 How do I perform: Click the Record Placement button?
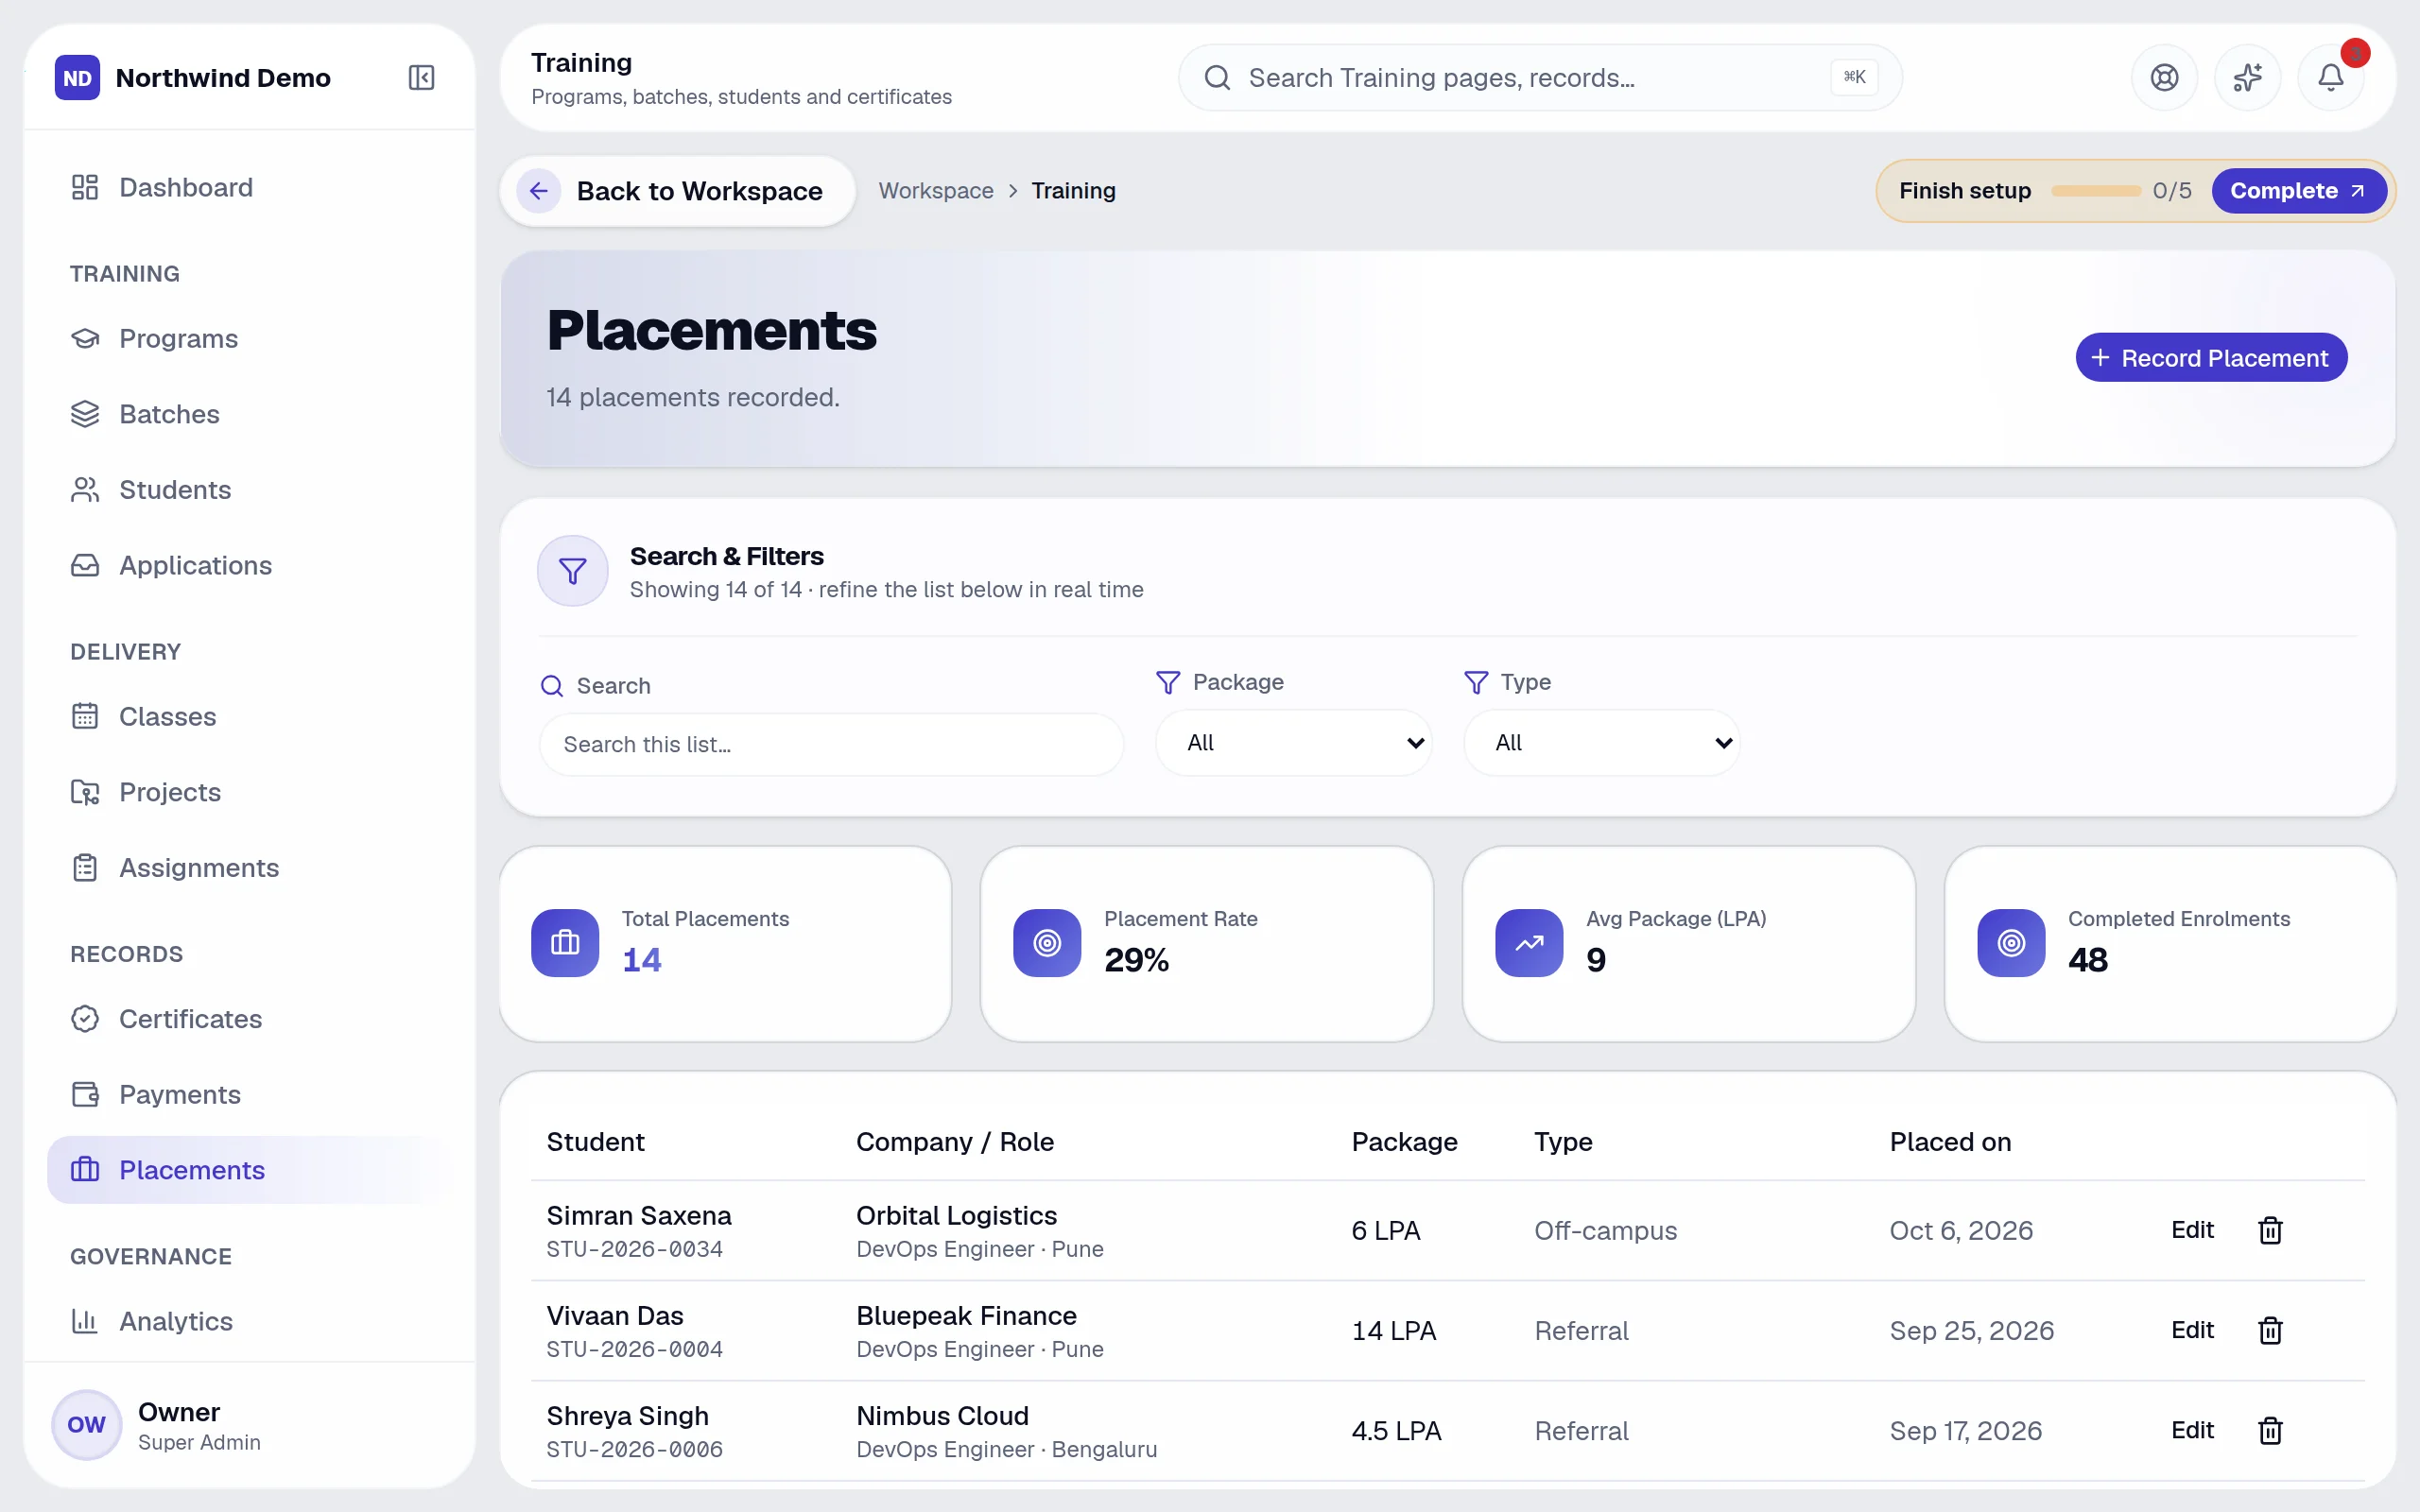click(x=2211, y=358)
